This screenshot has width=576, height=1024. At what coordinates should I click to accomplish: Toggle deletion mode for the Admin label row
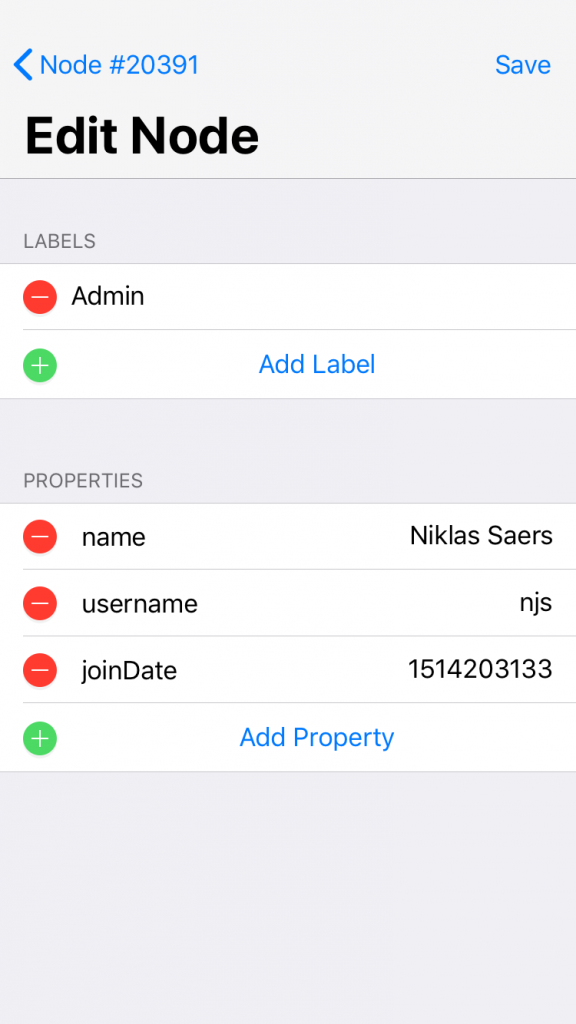point(40,296)
